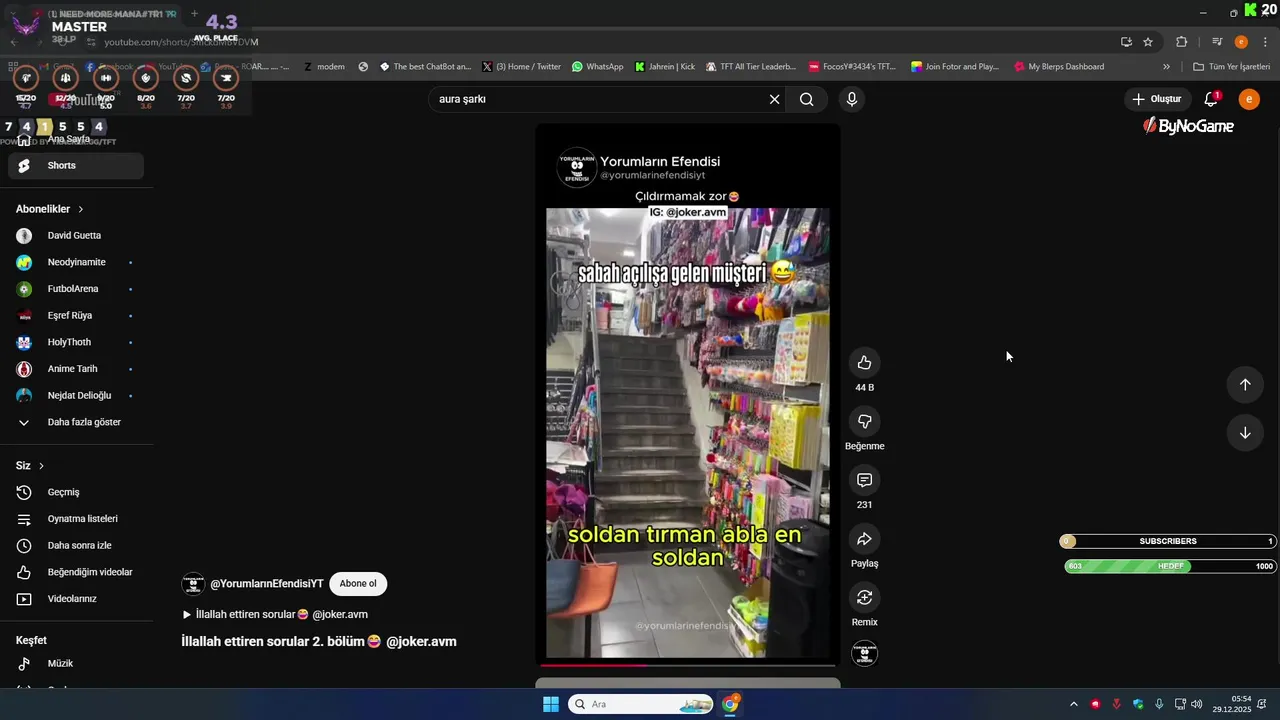Image resolution: width=1280 pixels, height=720 pixels.
Task: Open Chrome three-dot menu
Action: coord(1266,42)
